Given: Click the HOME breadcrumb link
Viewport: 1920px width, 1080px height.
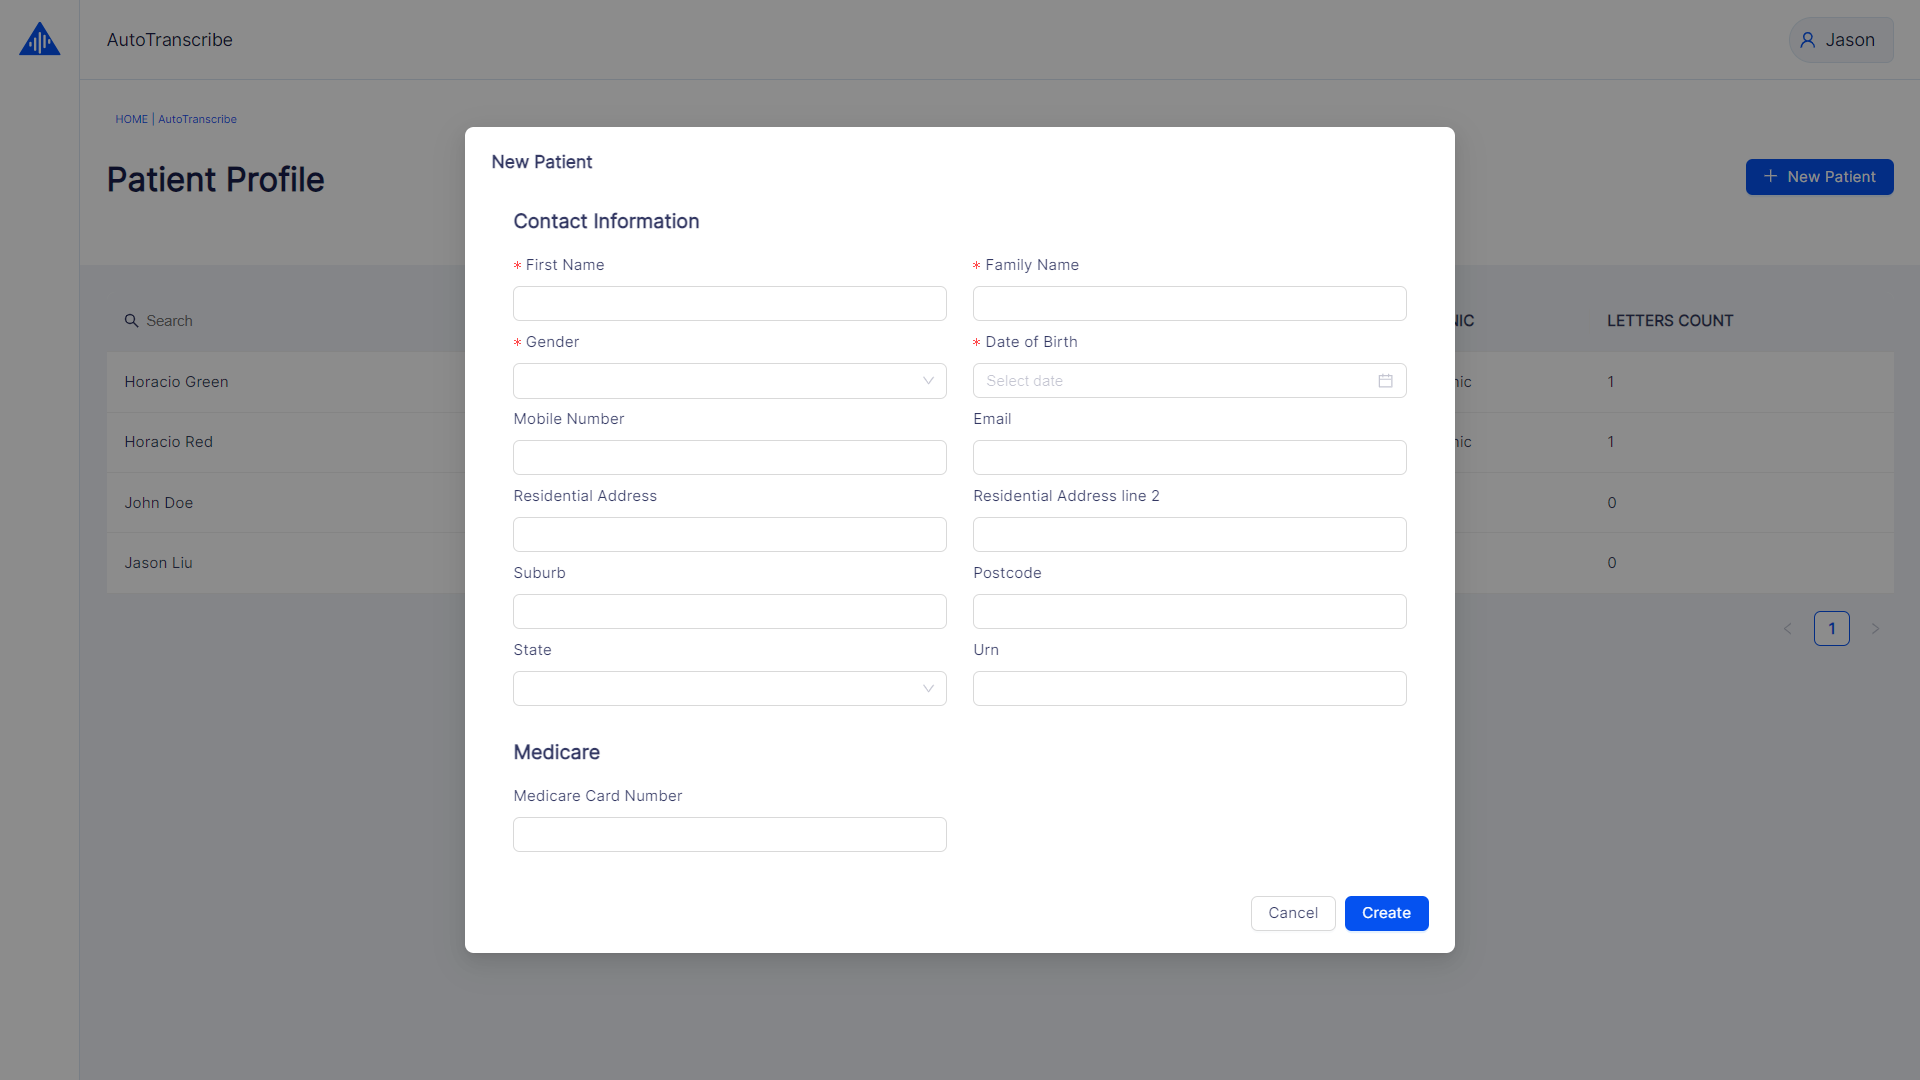Looking at the screenshot, I should pyautogui.click(x=131, y=119).
